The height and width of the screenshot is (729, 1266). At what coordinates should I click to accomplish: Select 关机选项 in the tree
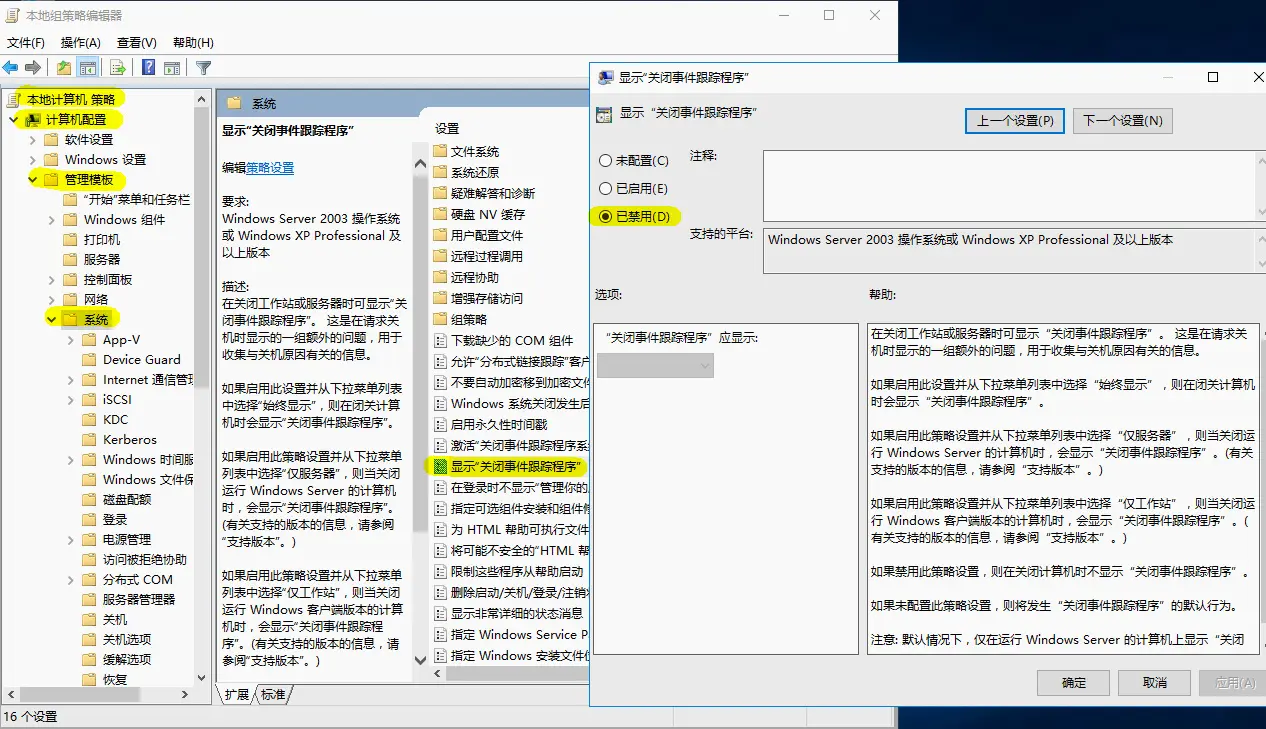coord(127,639)
